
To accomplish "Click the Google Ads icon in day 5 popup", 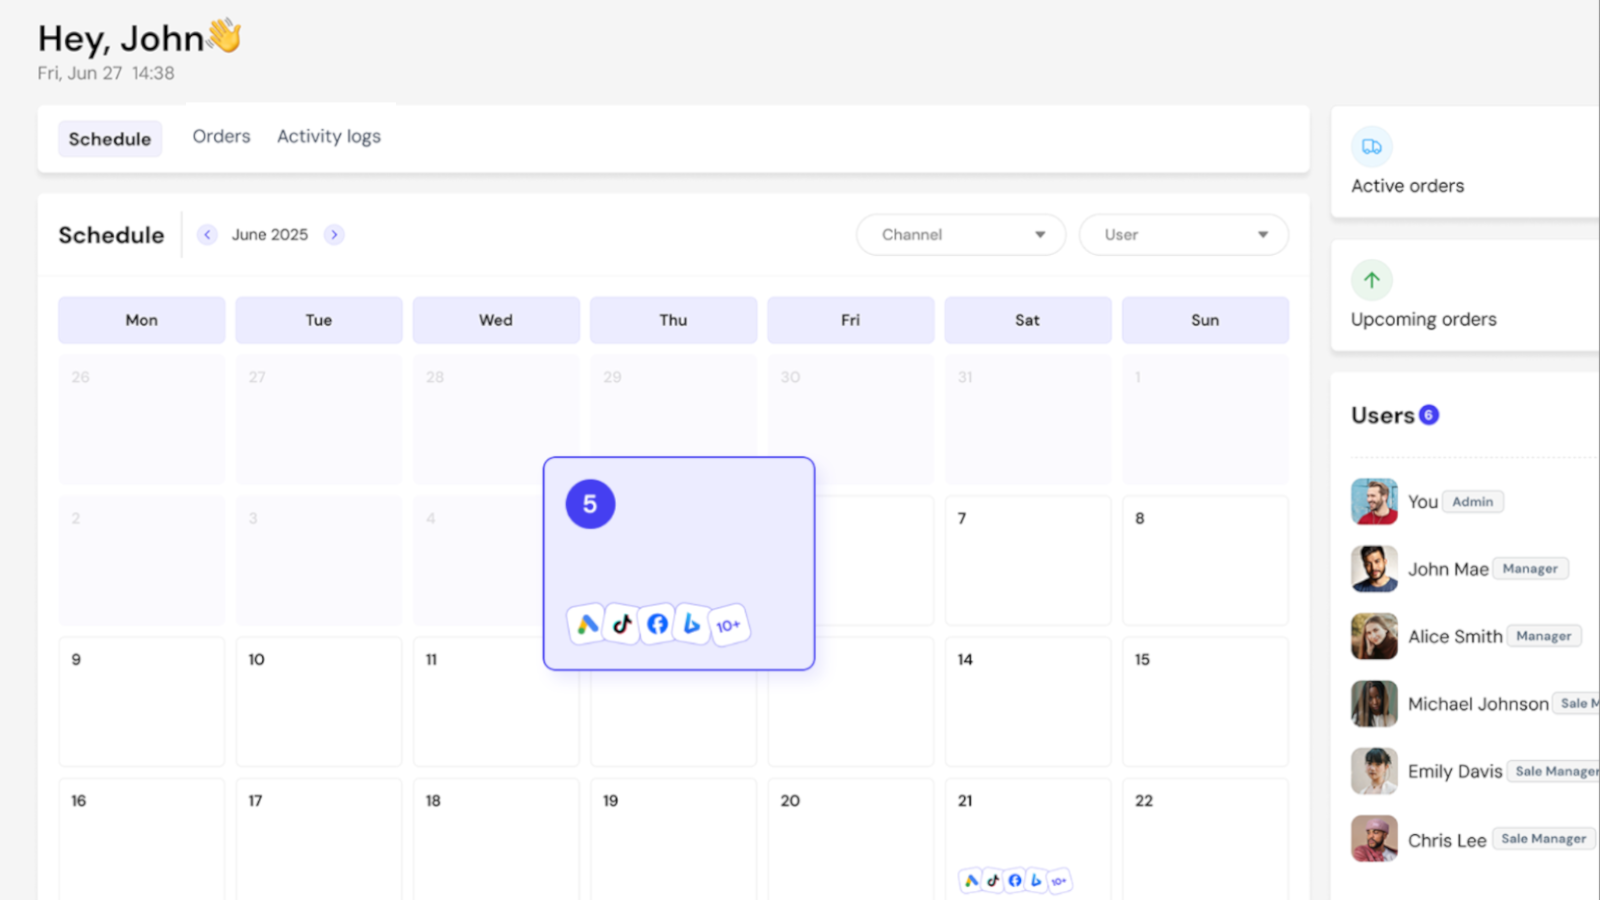I will pos(587,624).
